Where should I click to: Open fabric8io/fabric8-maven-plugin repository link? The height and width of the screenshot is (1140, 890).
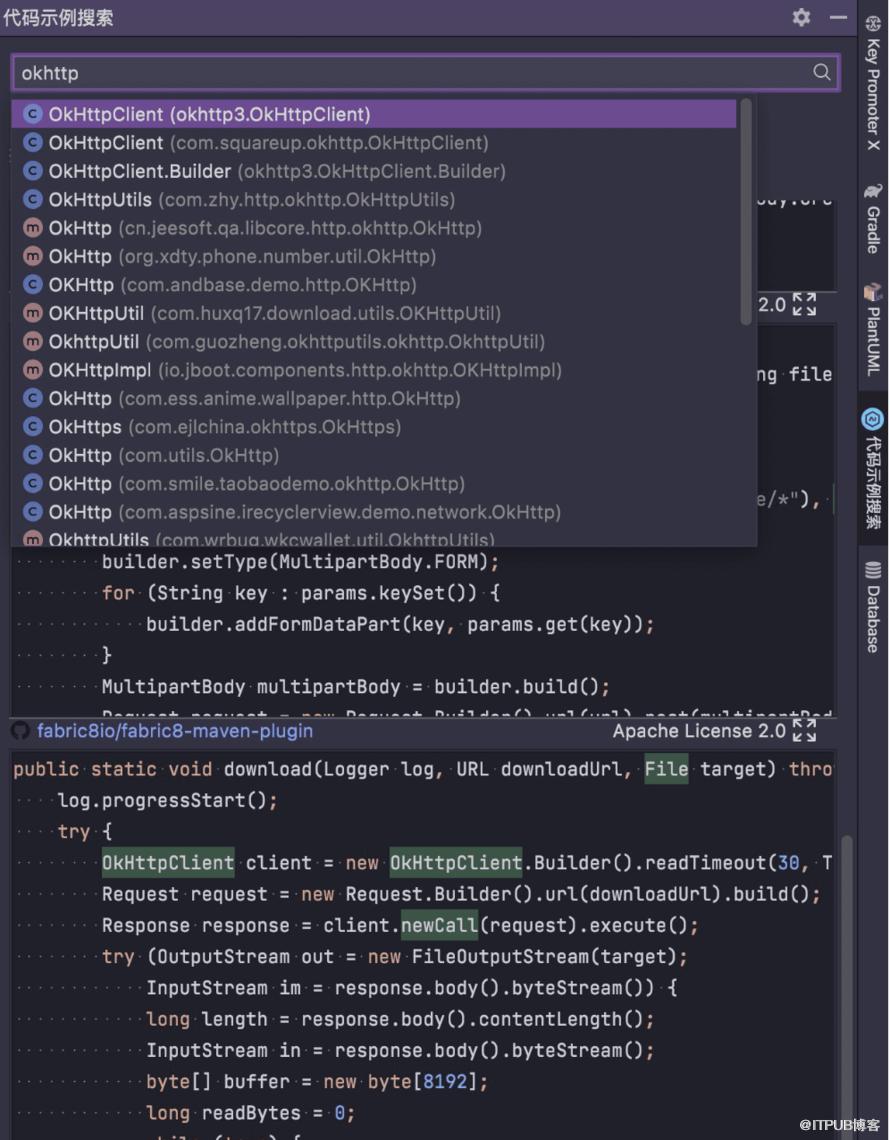175,731
